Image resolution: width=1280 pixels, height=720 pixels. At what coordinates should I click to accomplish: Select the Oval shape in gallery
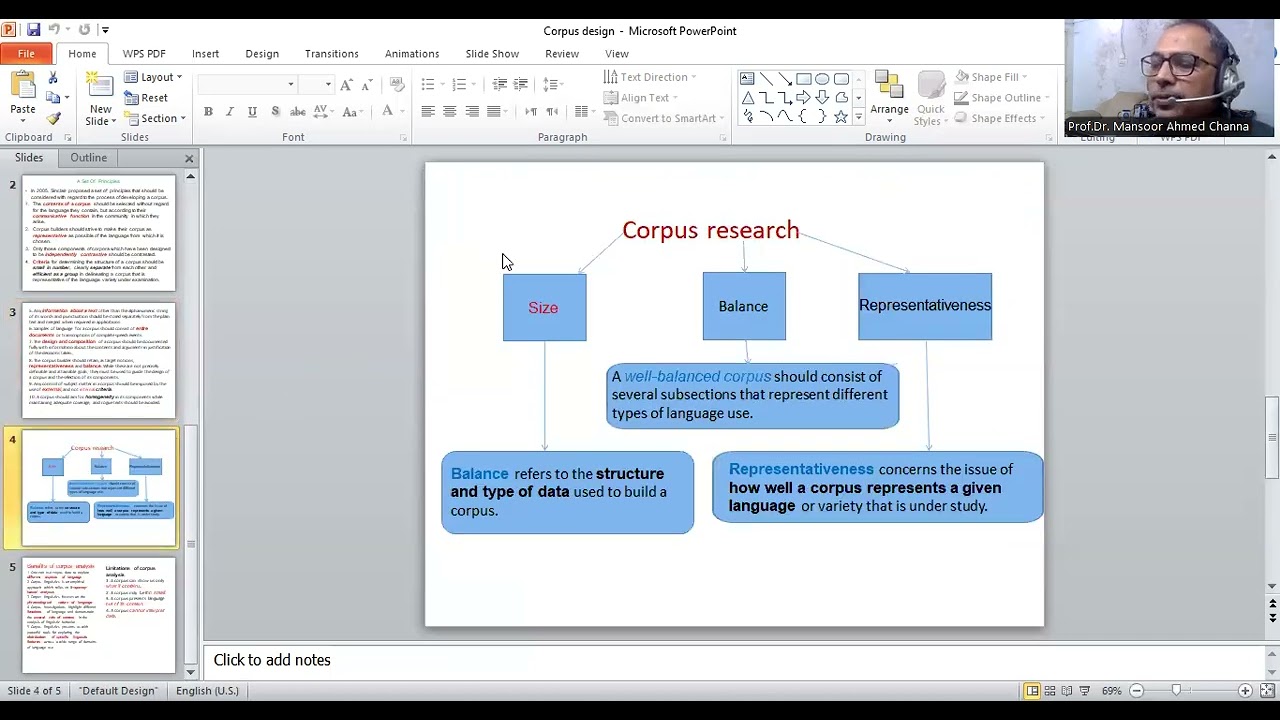(822, 79)
